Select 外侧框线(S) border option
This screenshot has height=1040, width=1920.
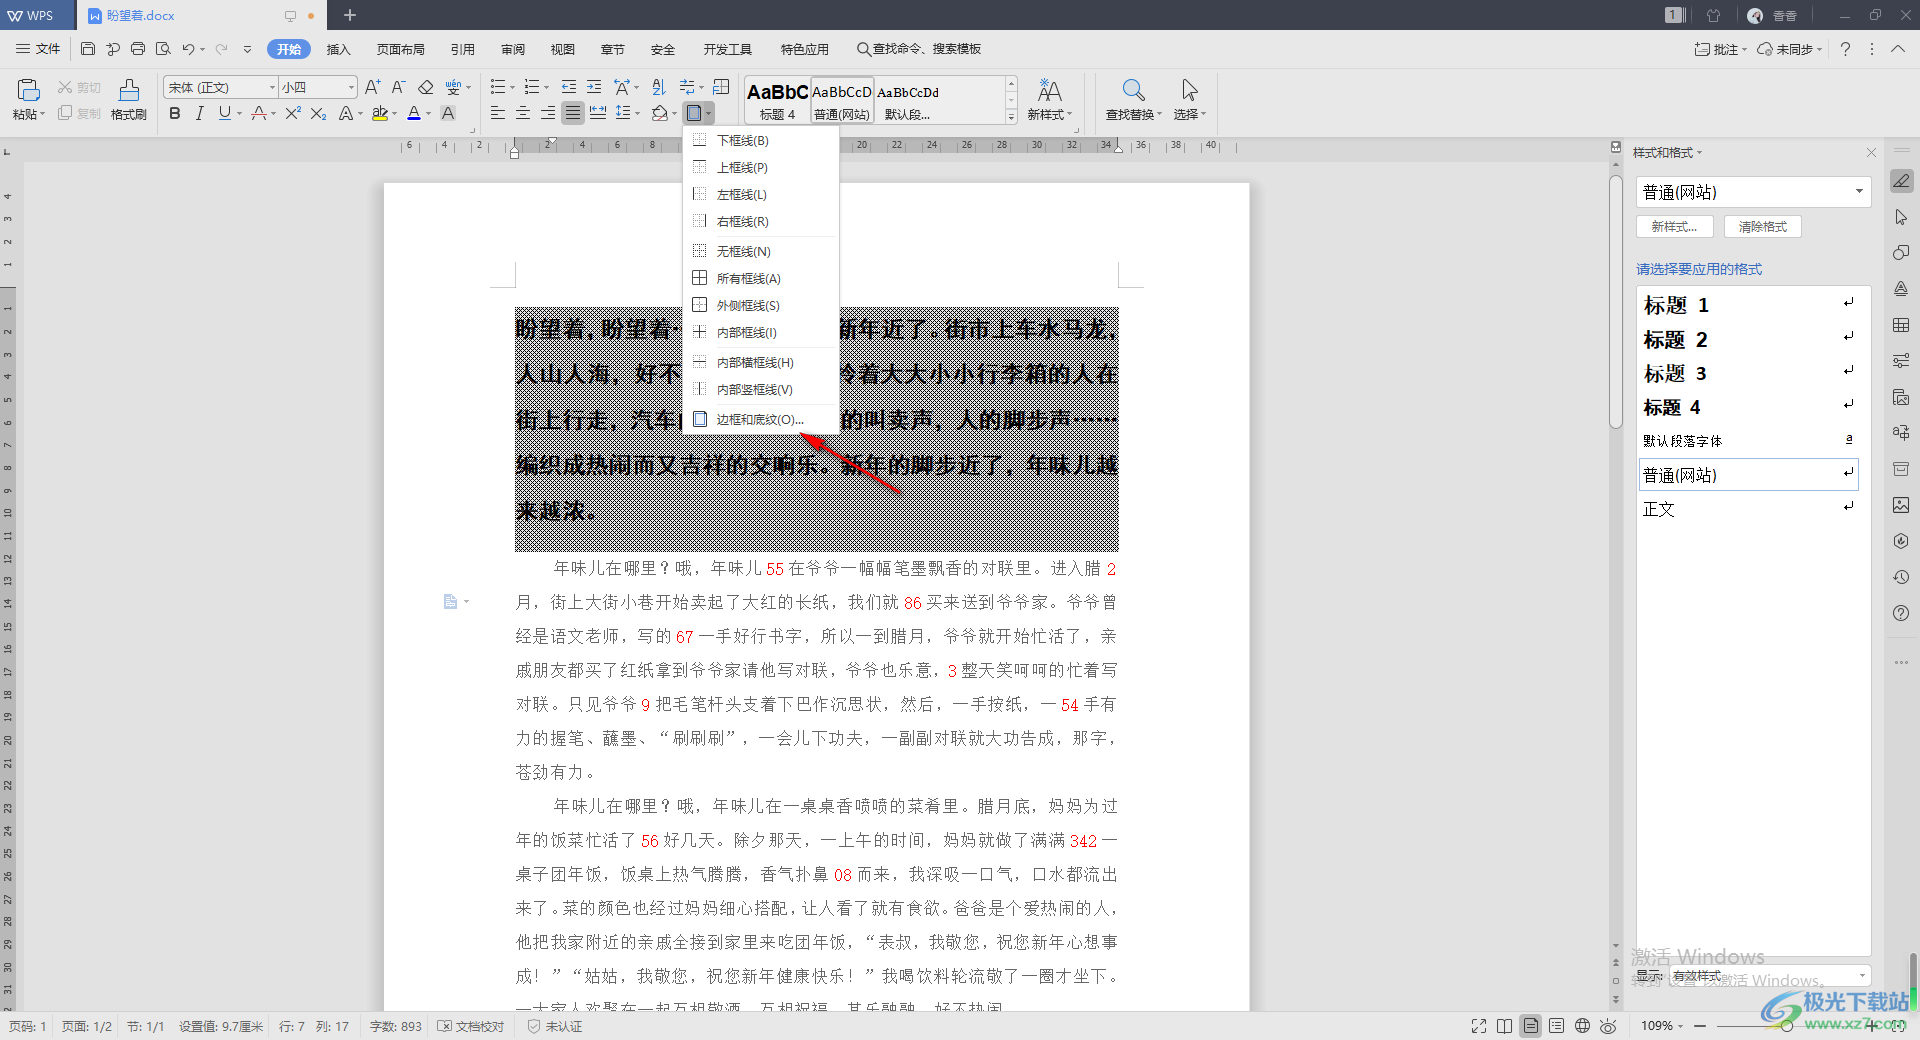pyautogui.click(x=760, y=305)
